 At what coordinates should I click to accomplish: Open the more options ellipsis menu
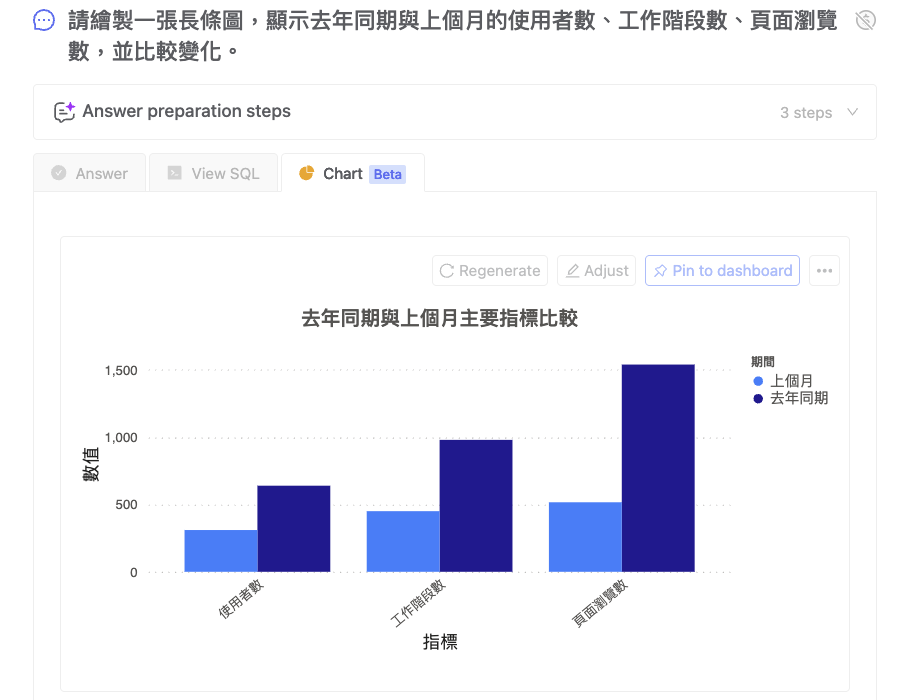824,270
